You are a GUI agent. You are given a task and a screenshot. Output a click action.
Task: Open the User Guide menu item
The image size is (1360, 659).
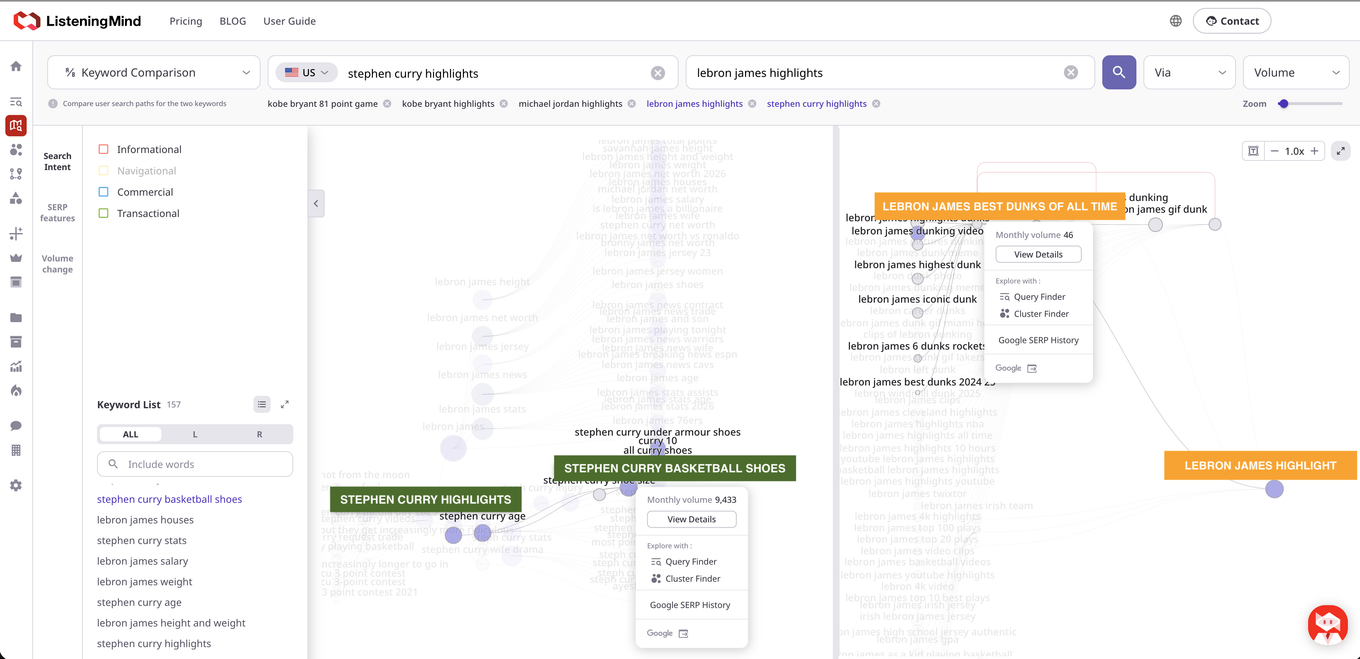[289, 21]
